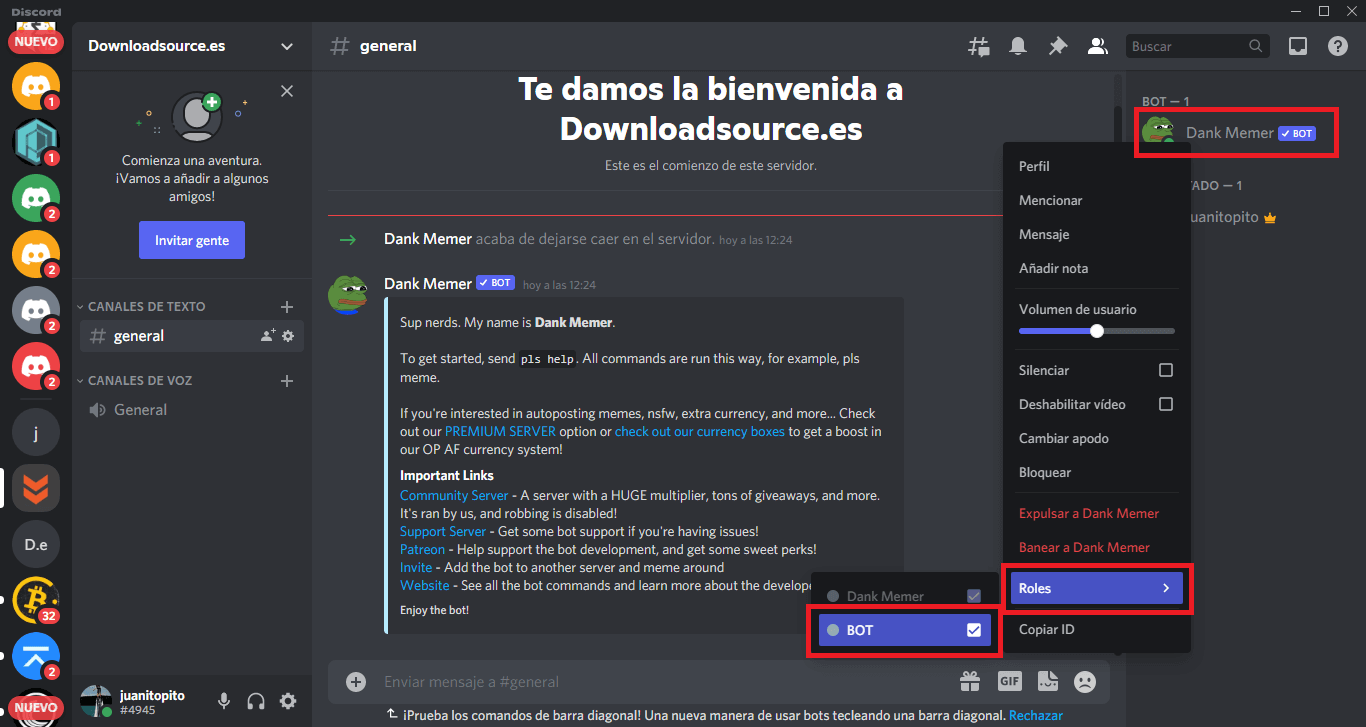This screenshot has width=1366, height=727.
Task: Open notification settings bell icon
Action: tap(1018, 46)
